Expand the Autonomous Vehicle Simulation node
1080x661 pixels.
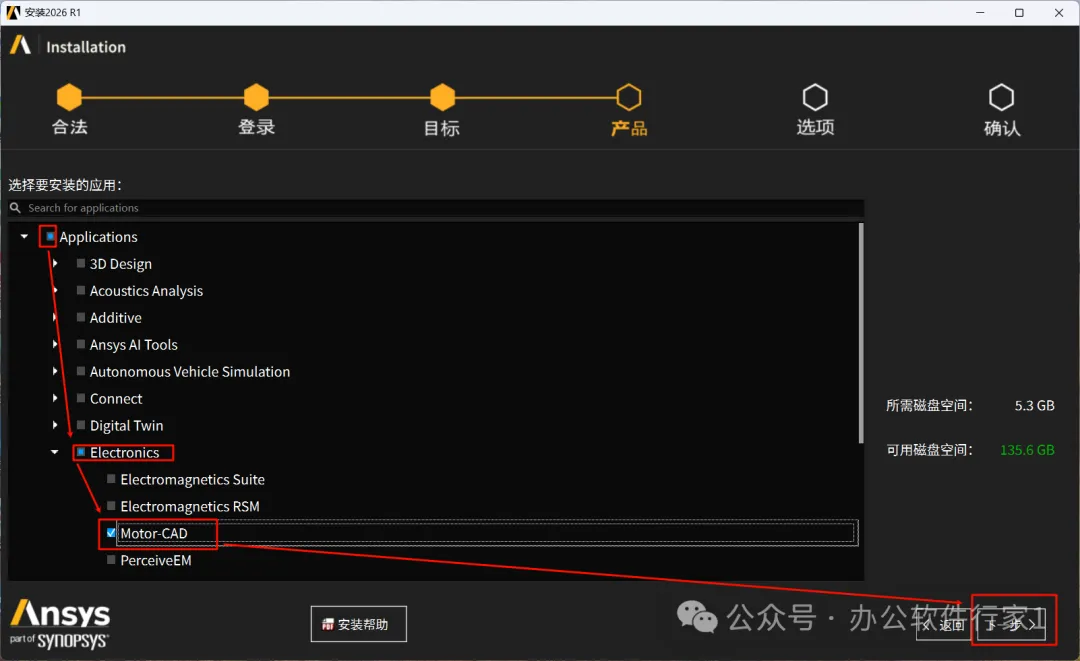55,370
